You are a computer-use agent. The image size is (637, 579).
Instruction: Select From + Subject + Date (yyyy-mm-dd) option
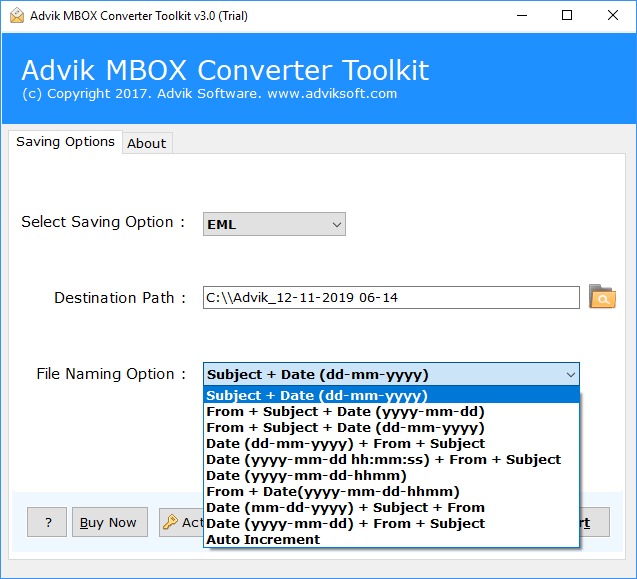(x=391, y=411)
